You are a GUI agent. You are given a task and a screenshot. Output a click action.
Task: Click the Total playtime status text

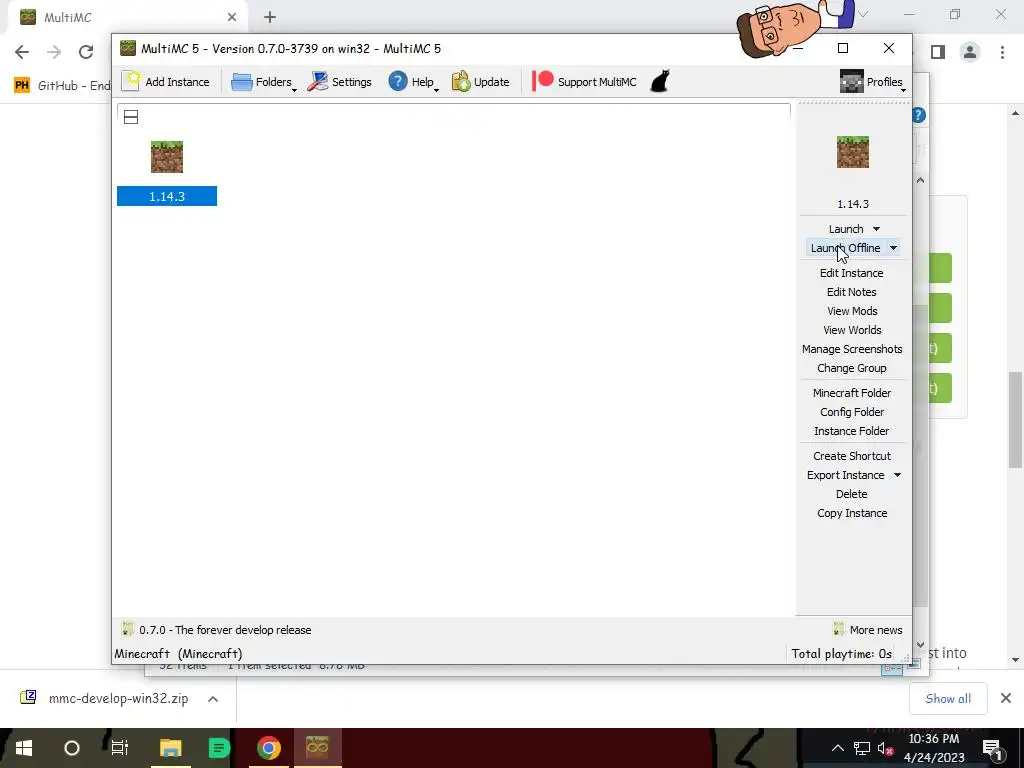tap(841, 654)
